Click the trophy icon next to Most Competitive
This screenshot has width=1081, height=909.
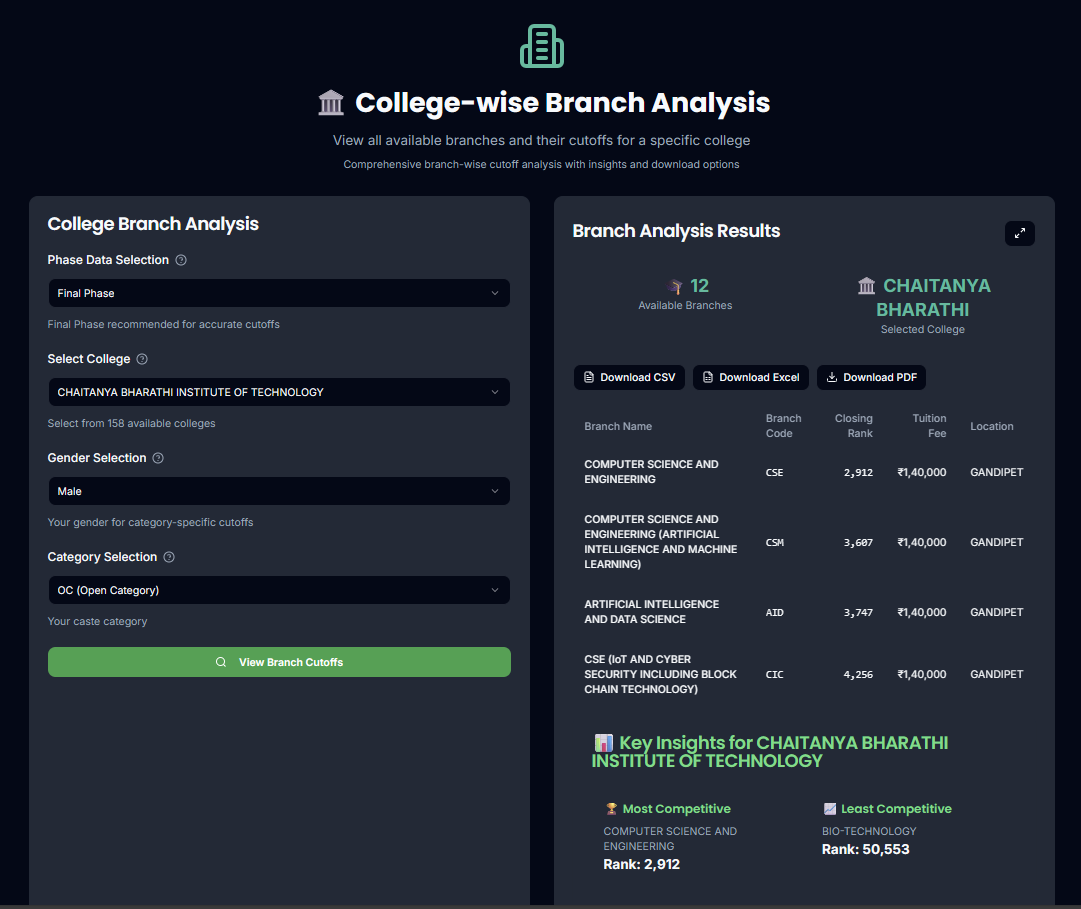(613, 808)
